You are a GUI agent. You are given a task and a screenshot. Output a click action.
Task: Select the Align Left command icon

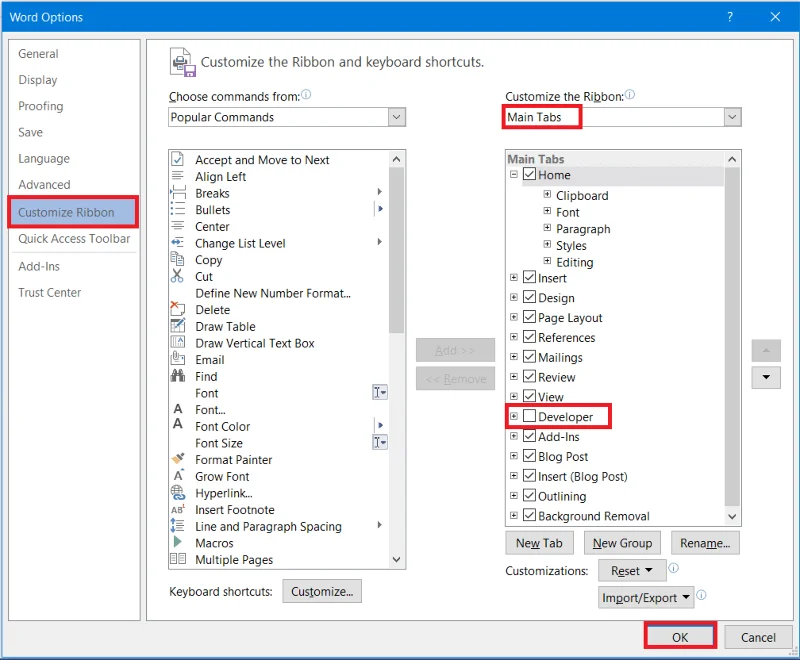[x=178, y=176]
